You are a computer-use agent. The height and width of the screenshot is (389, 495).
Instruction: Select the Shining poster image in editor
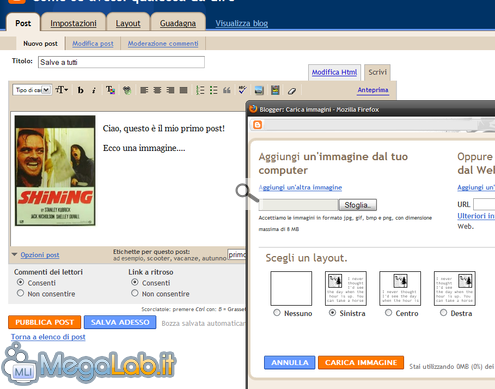(x=55, y=171)
